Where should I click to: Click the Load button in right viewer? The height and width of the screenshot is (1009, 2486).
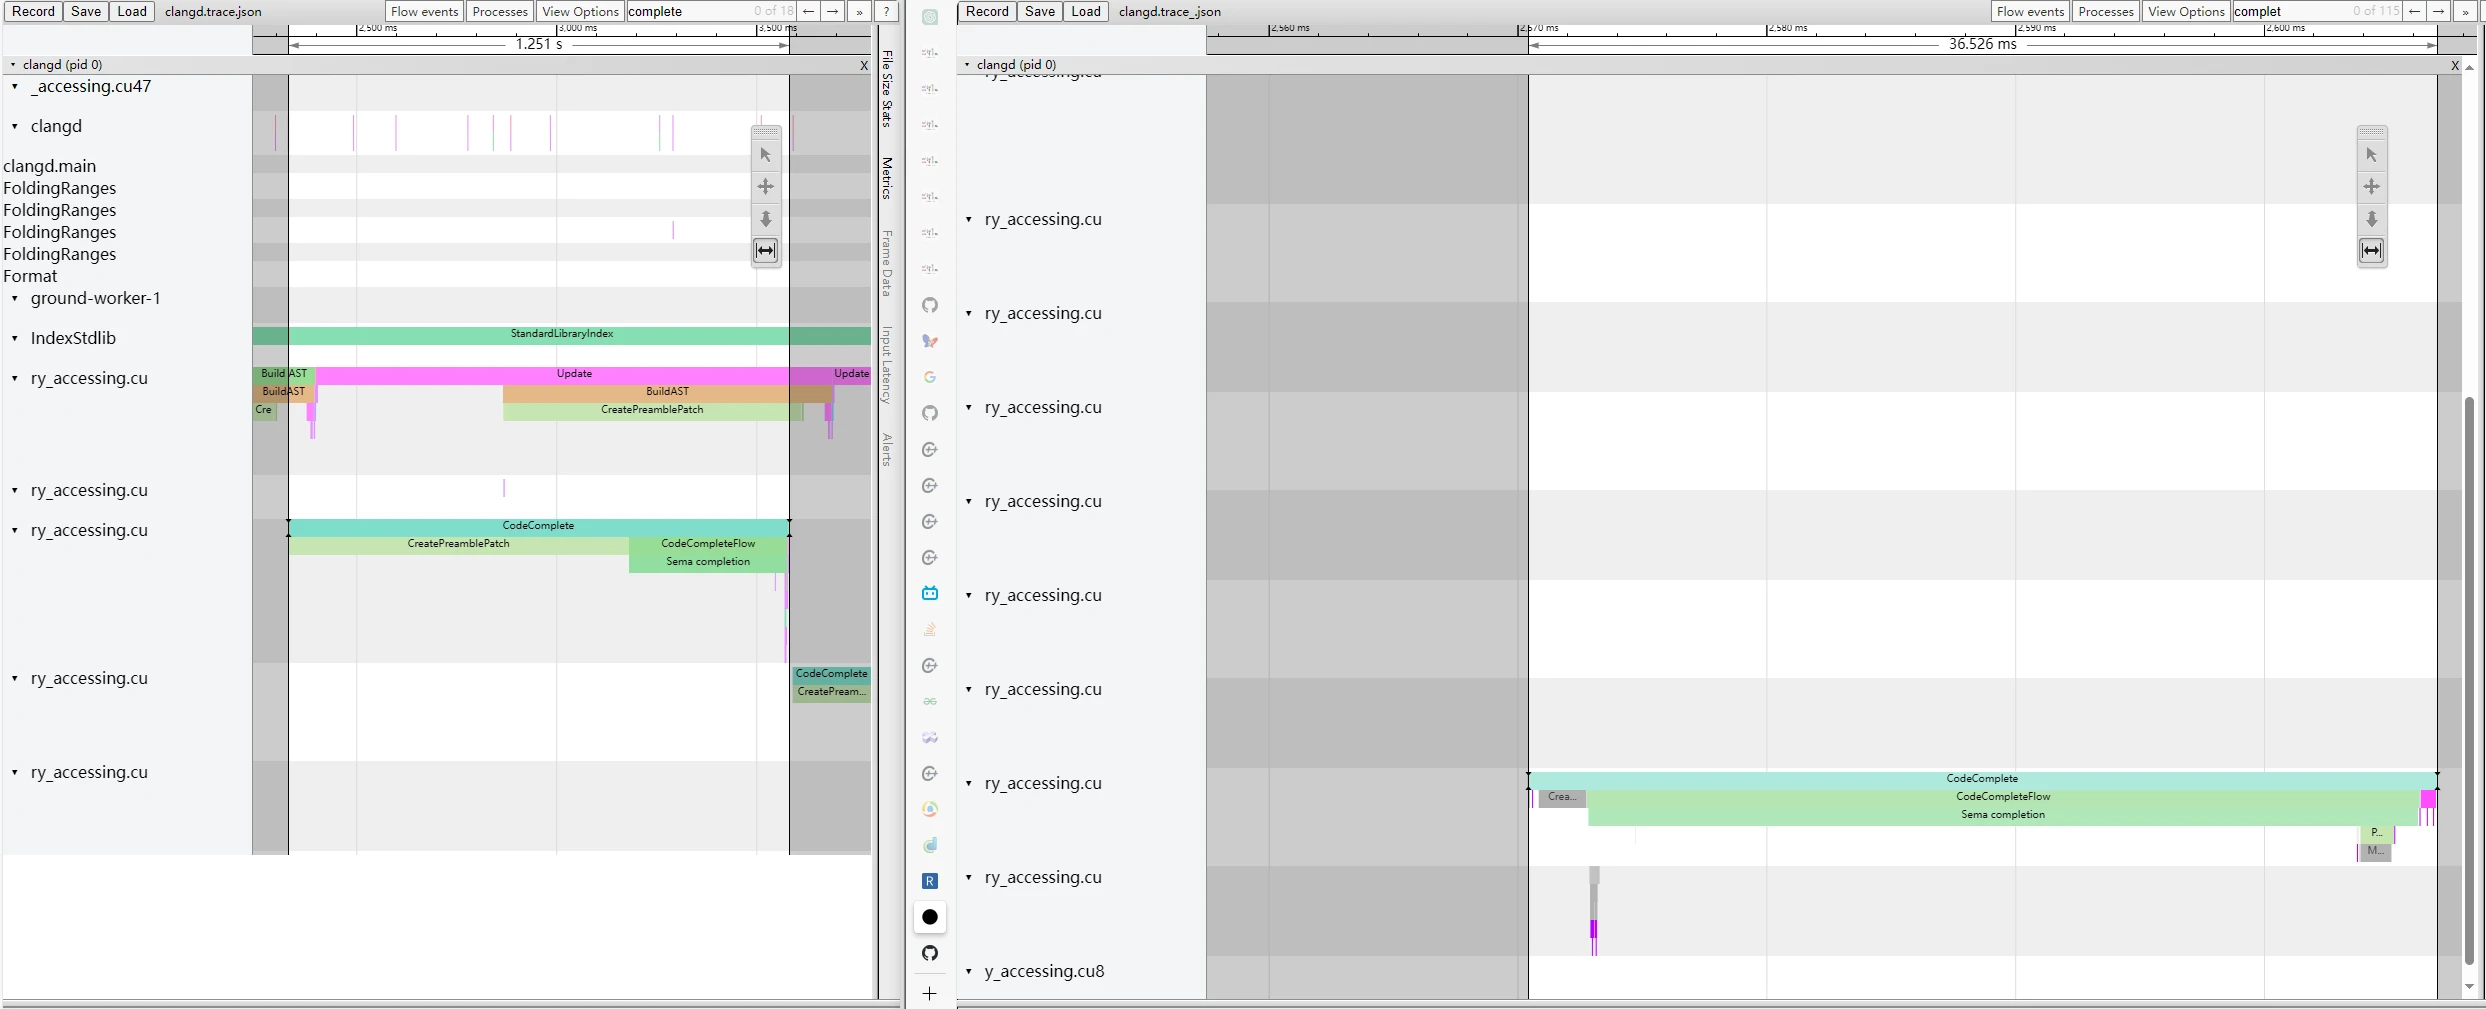point(1085,11)
